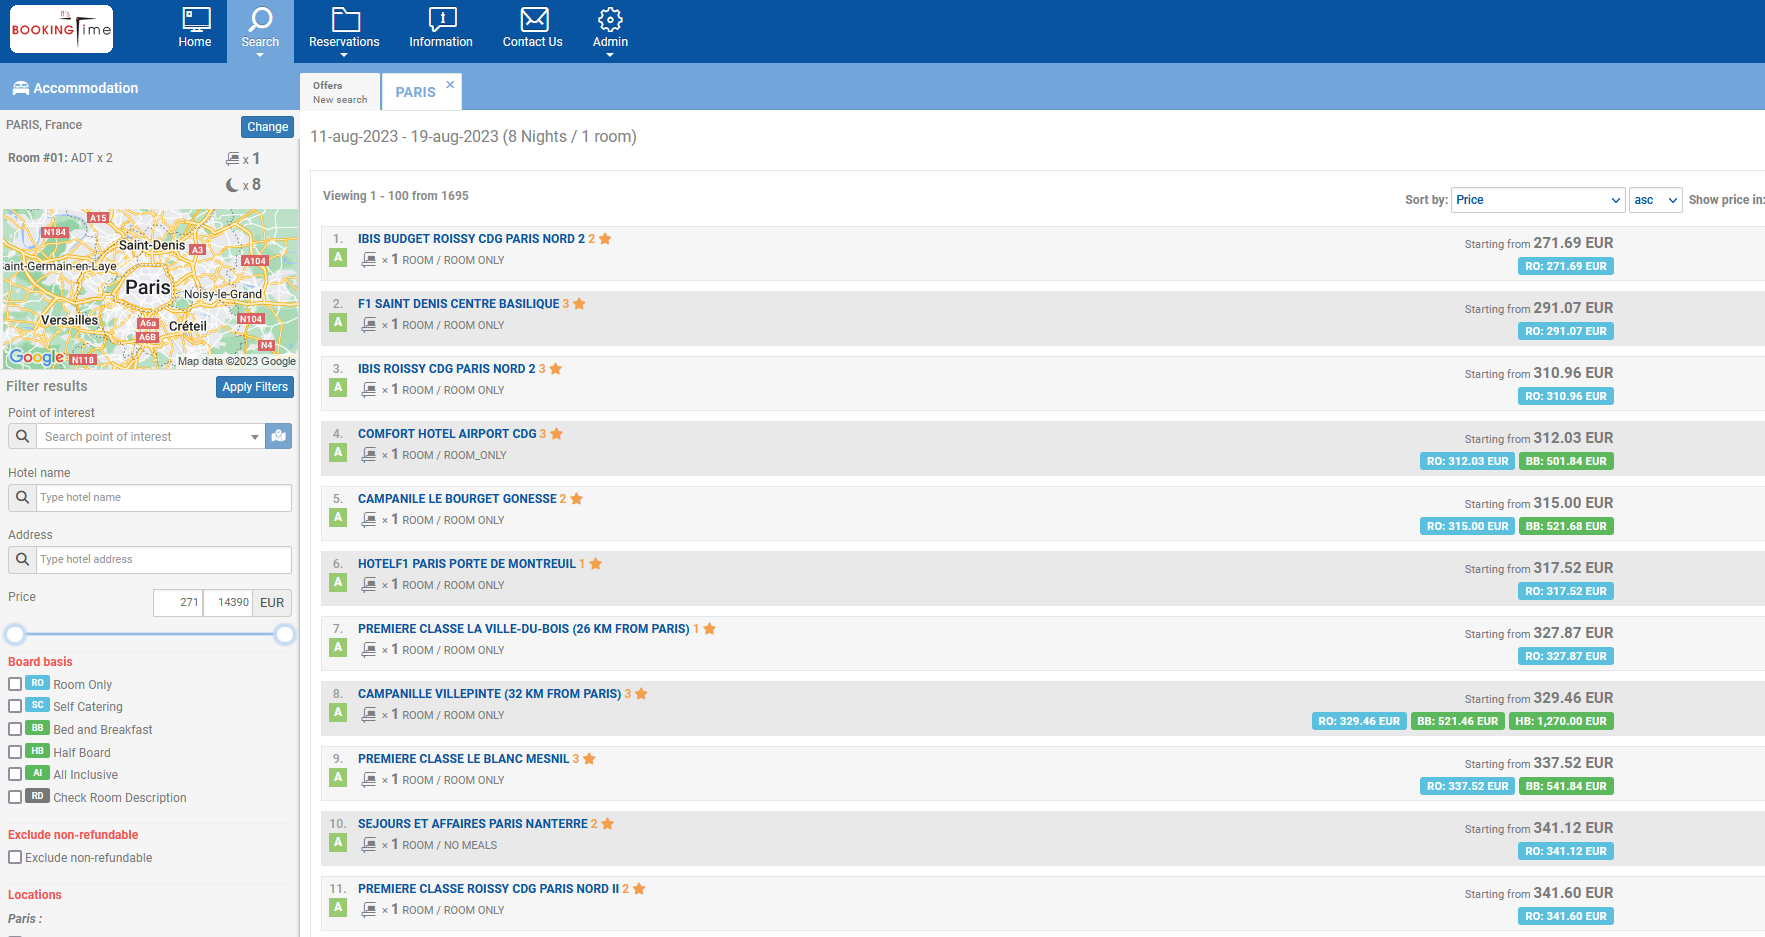The height and width of the screenshot is (937, 1765).
Task: Click the Accommodation bed icon in sidebar header
Action: (20, 88)
